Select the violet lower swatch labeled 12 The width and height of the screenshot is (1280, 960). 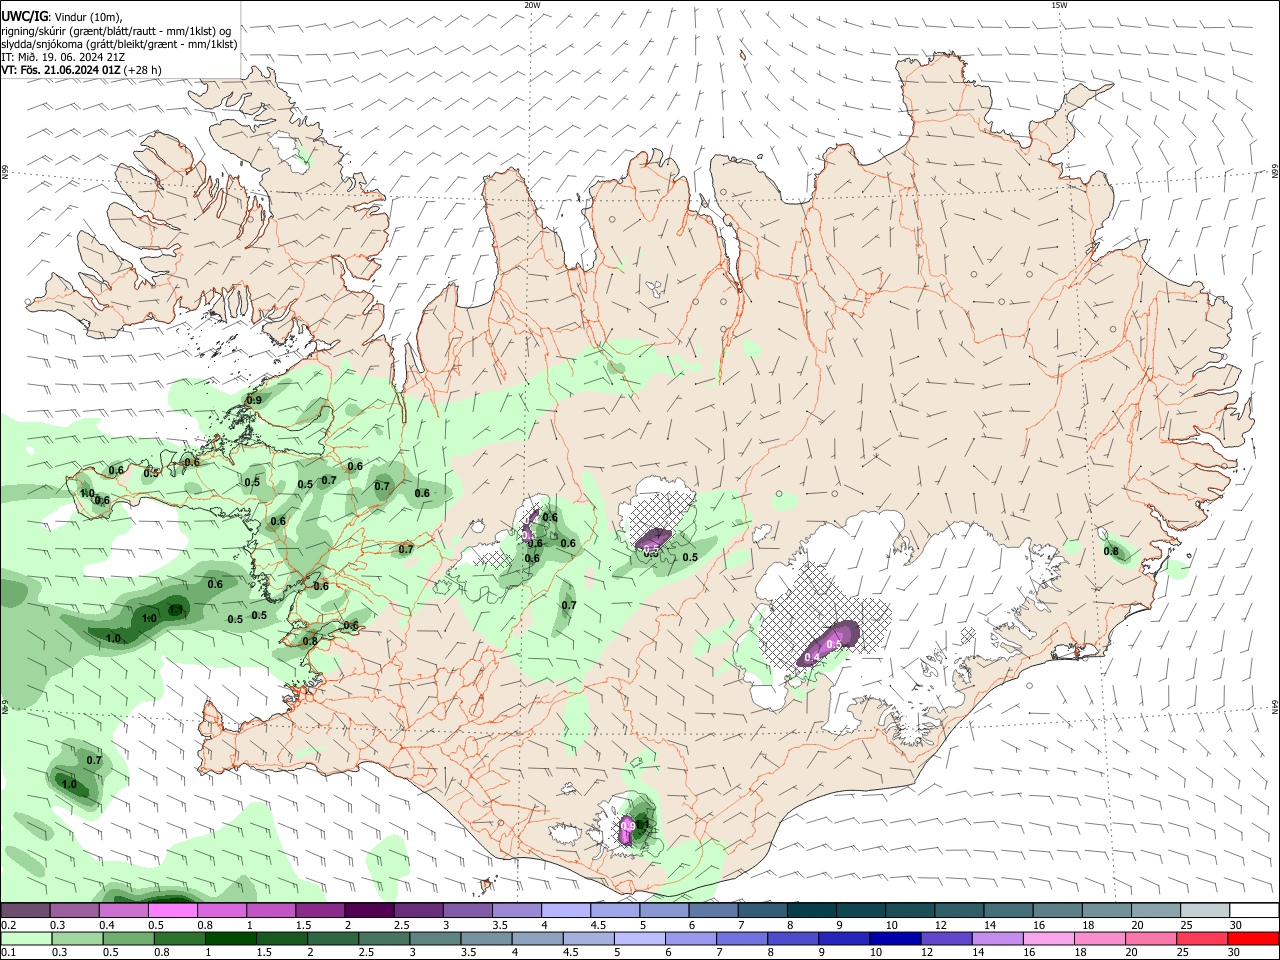(947, 939)
